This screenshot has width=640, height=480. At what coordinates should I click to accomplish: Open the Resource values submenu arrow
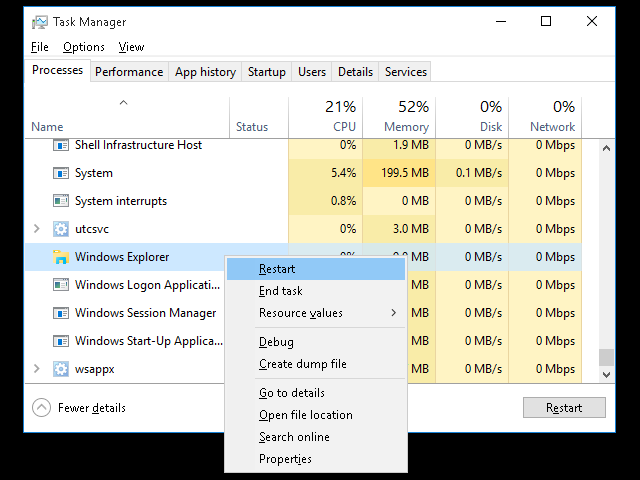[x=393, y=313]
